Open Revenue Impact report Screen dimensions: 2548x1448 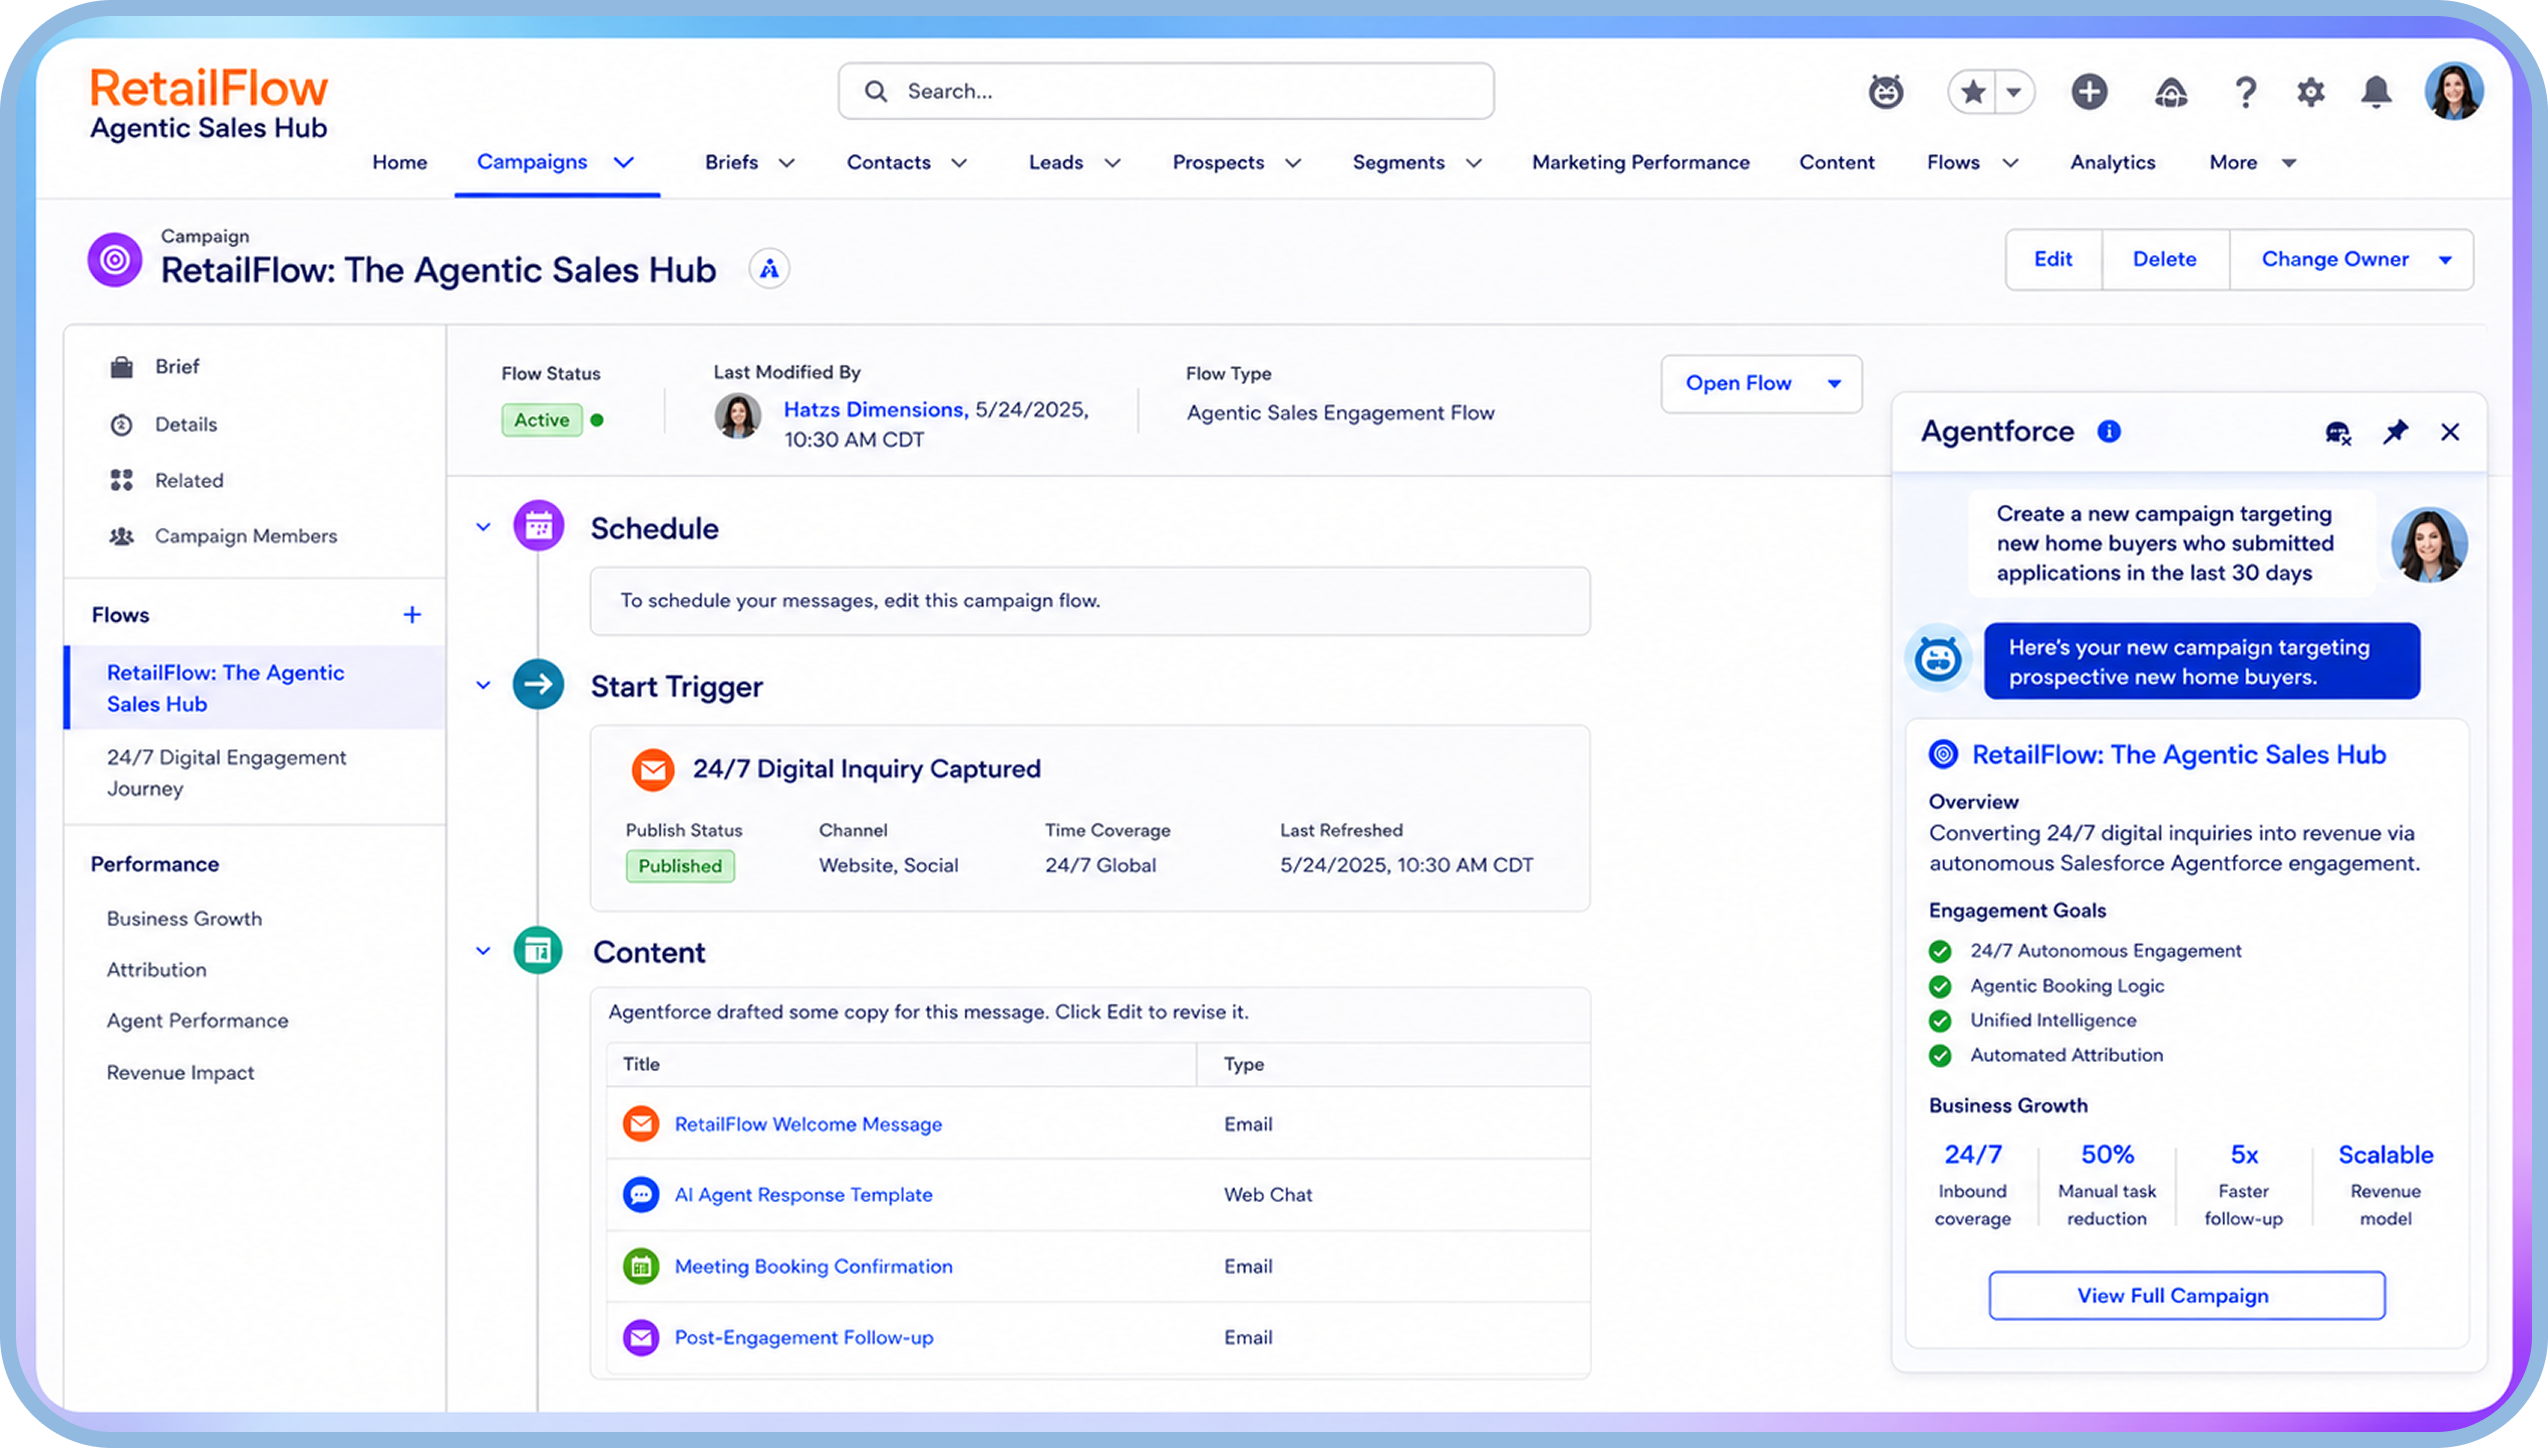point(180,1072)
